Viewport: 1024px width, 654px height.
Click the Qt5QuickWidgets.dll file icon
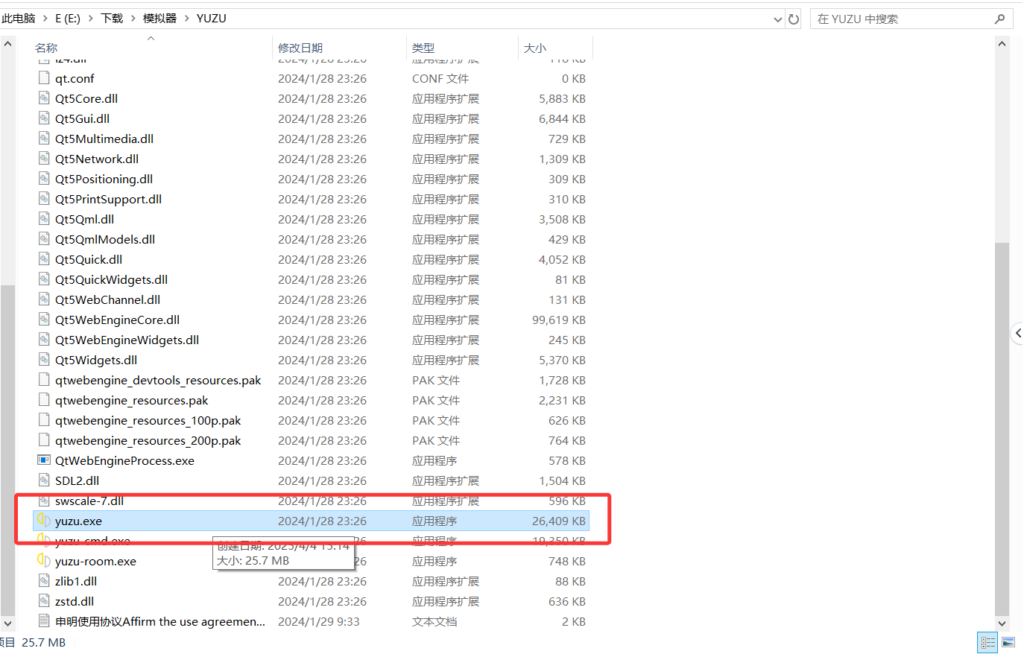click(44, 279)
